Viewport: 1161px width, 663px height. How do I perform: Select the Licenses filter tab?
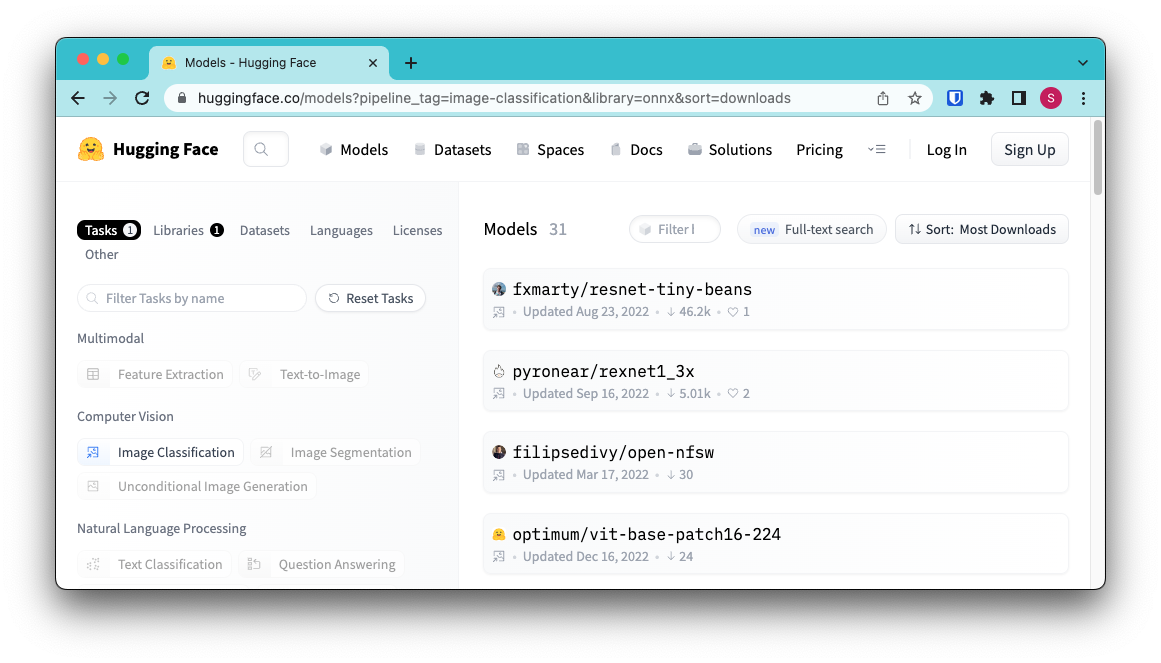point(417,230)
